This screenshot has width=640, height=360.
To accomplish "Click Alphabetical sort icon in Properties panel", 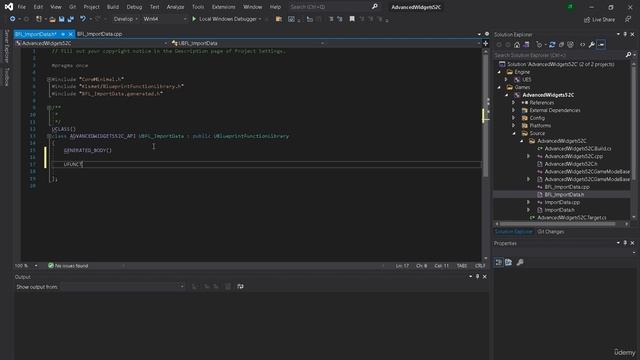I will click(509, 262).
